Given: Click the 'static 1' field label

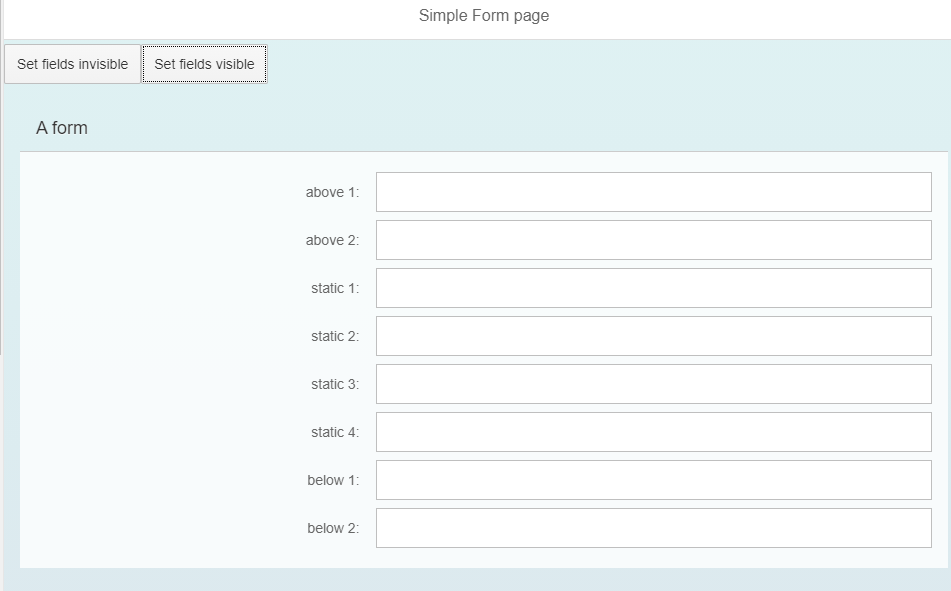Looking at the screenshot, I should (334, 288).
